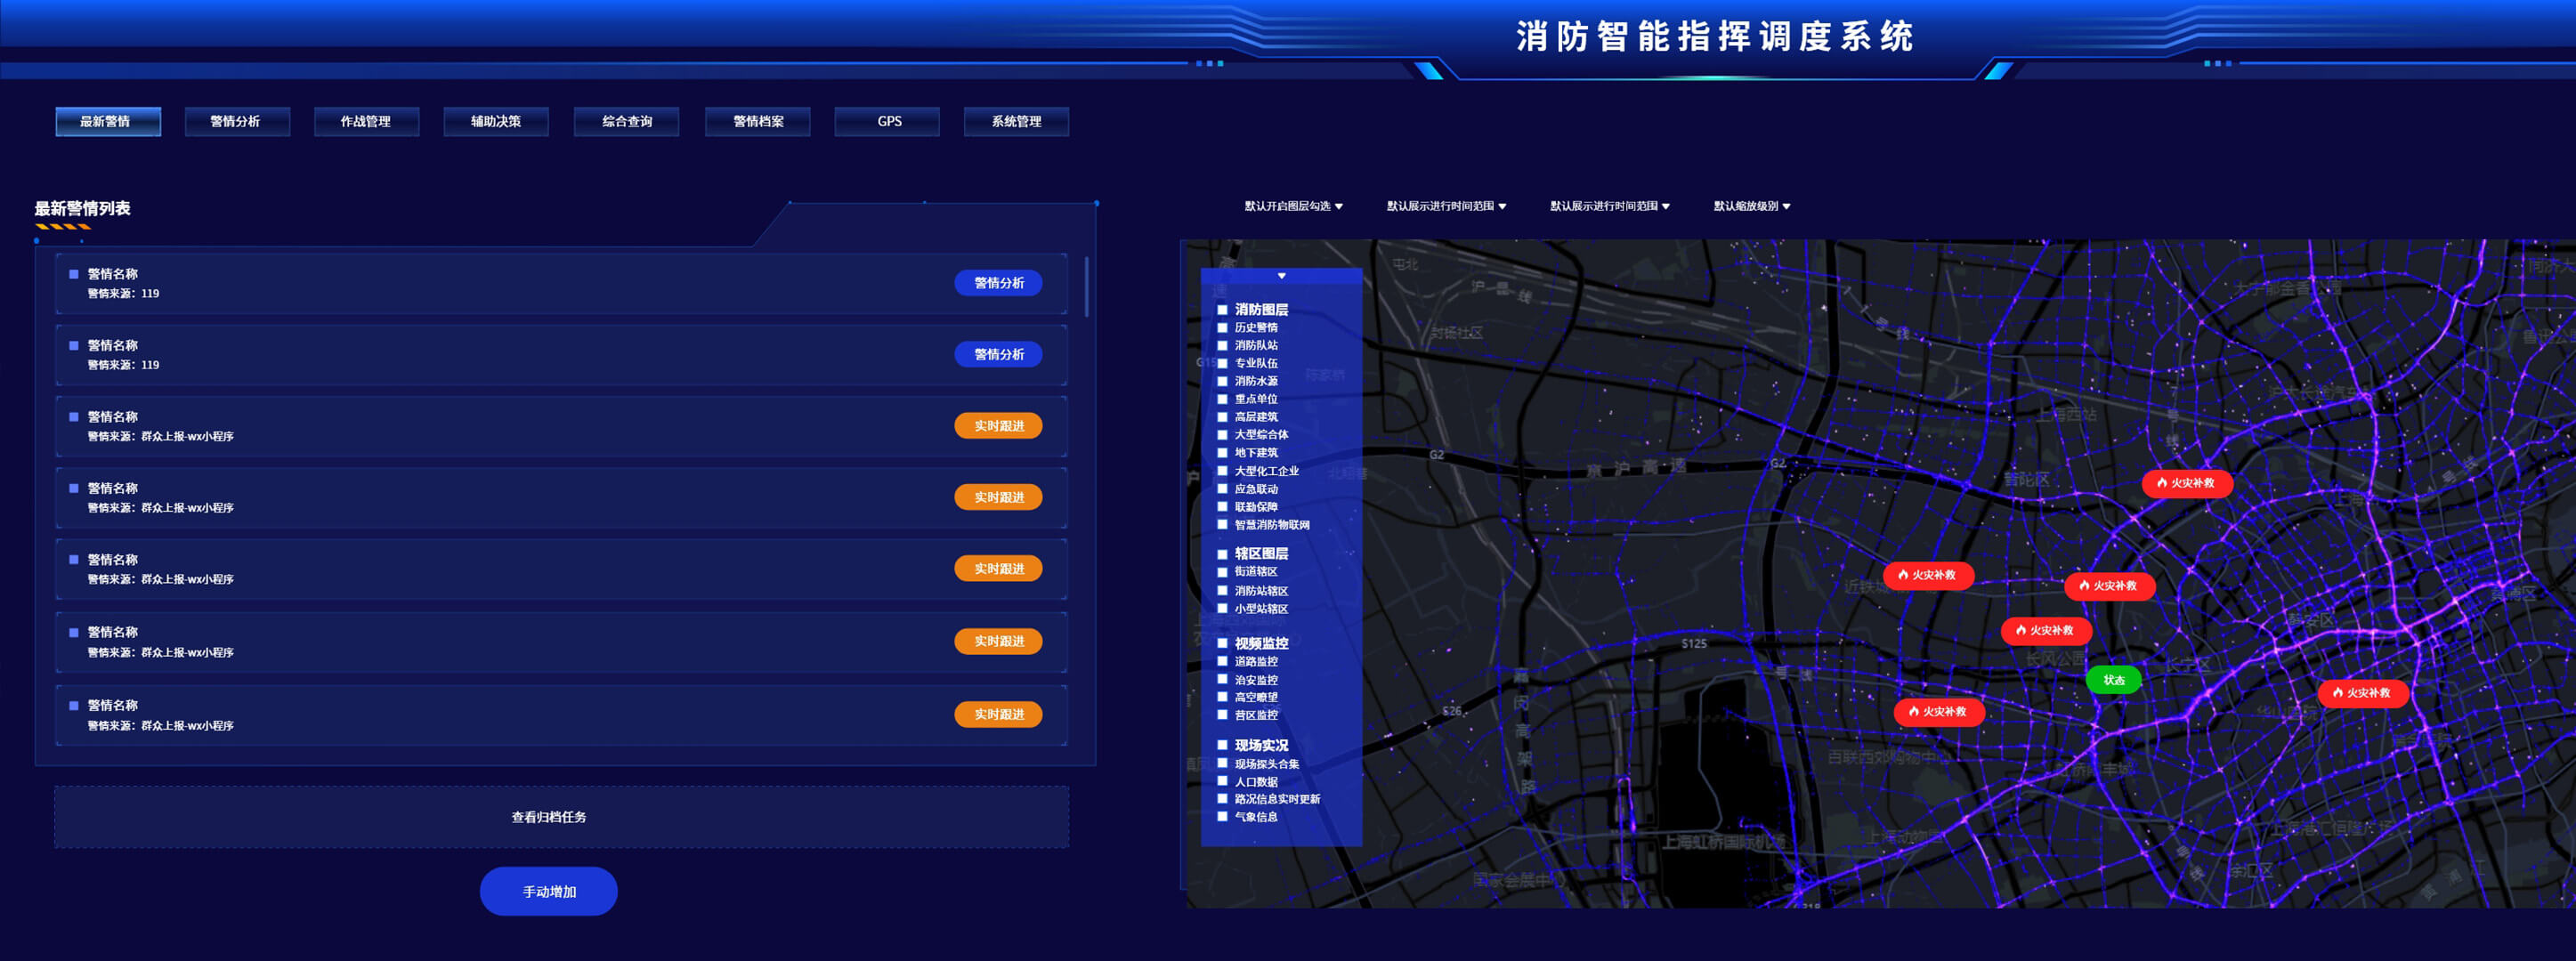Click the blue square bullet of first alarm
The width and height of the screenshot is (2576, 961).
(x=73, y=274)
